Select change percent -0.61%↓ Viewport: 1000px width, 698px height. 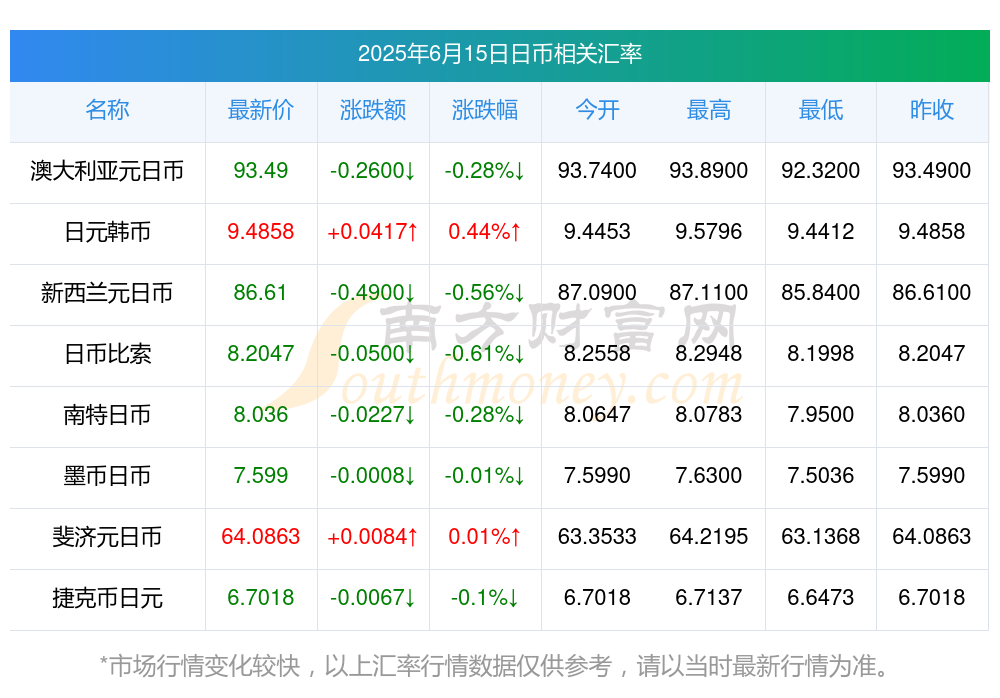click(x=485, y=353)
